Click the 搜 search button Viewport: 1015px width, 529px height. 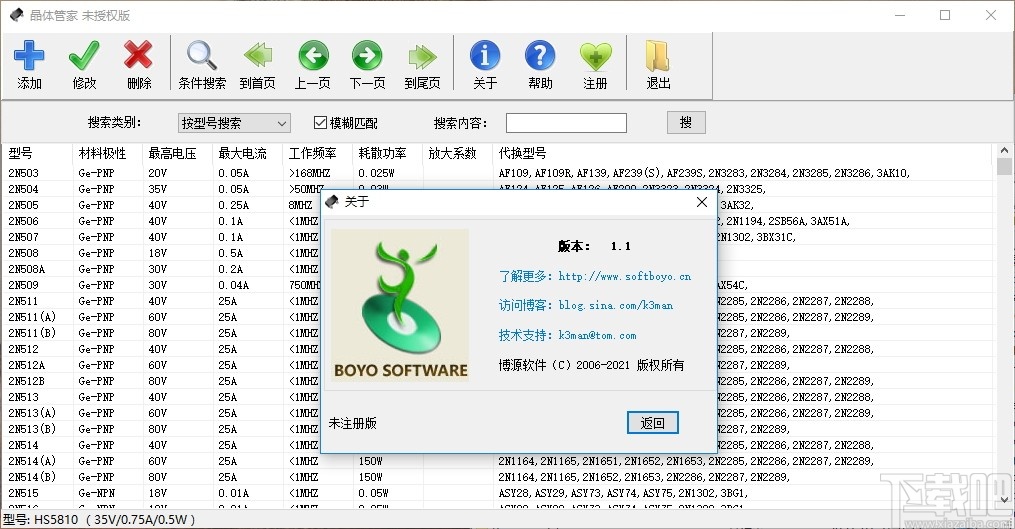(686, 122)
